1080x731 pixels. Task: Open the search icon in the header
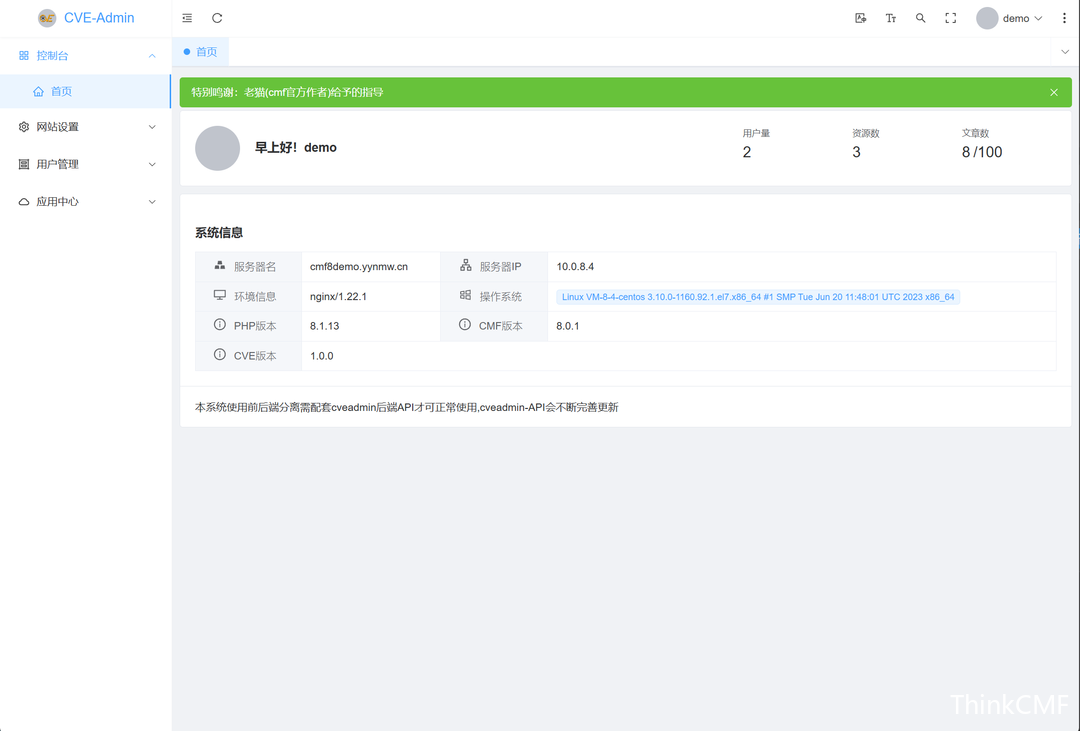(921, 18)
